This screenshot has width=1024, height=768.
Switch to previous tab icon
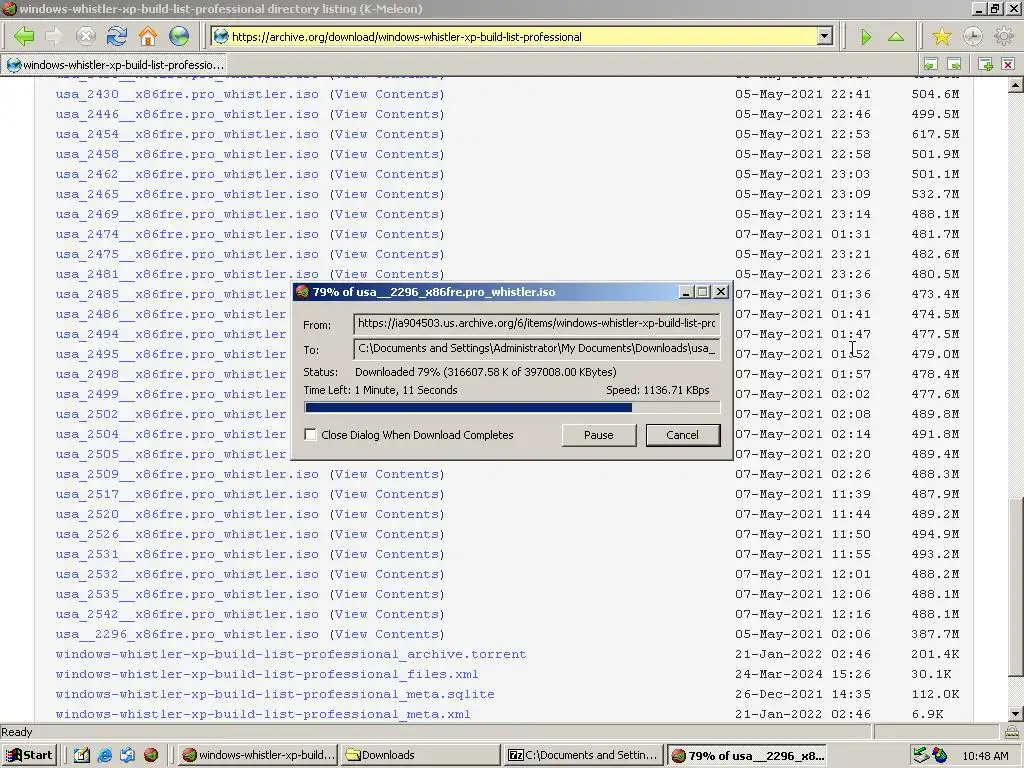[931, 64]
